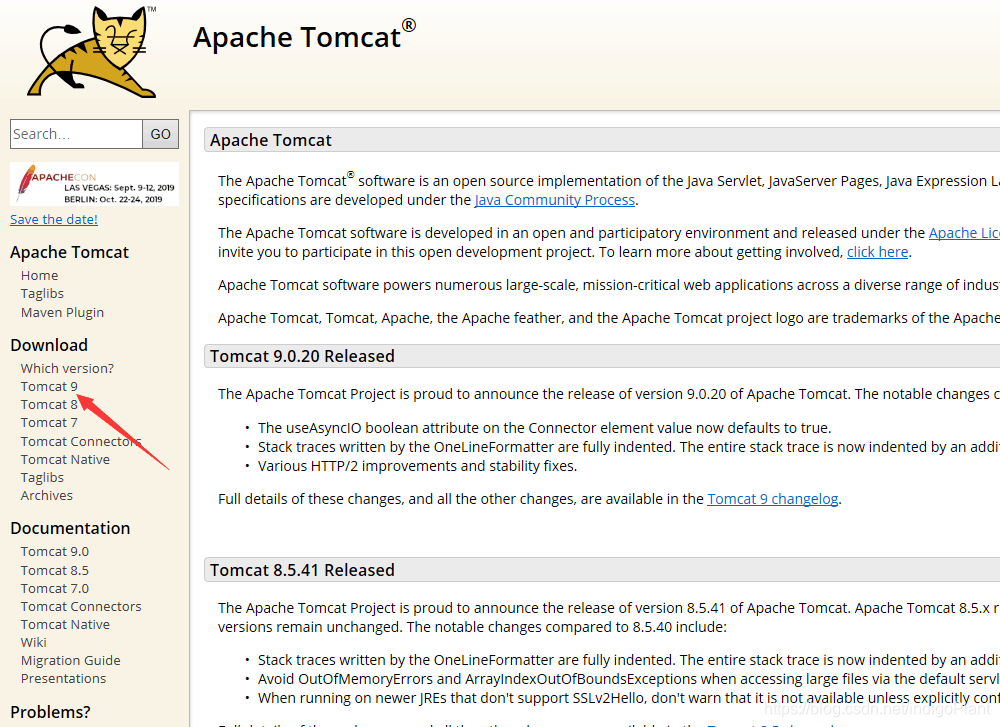Click the Documentation sidebar heading

click(70, 528)
